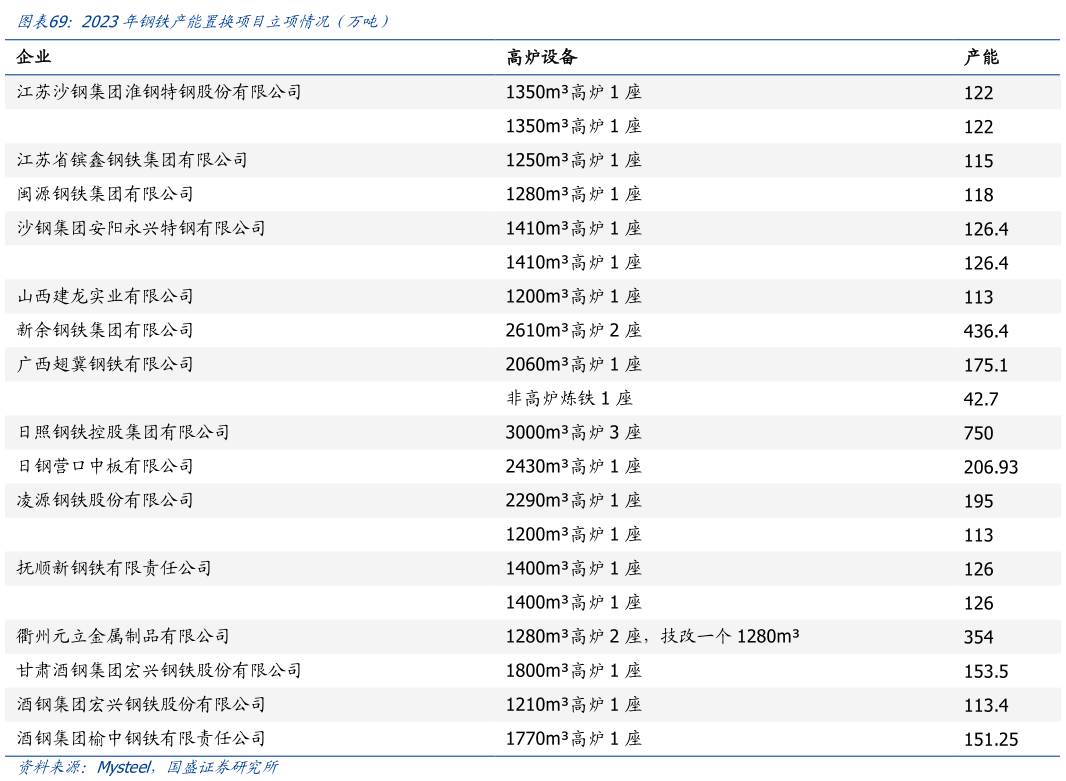Select the 750 capacity value
This screenshot has width=1066, height=781.
click(x=980, y=433)
